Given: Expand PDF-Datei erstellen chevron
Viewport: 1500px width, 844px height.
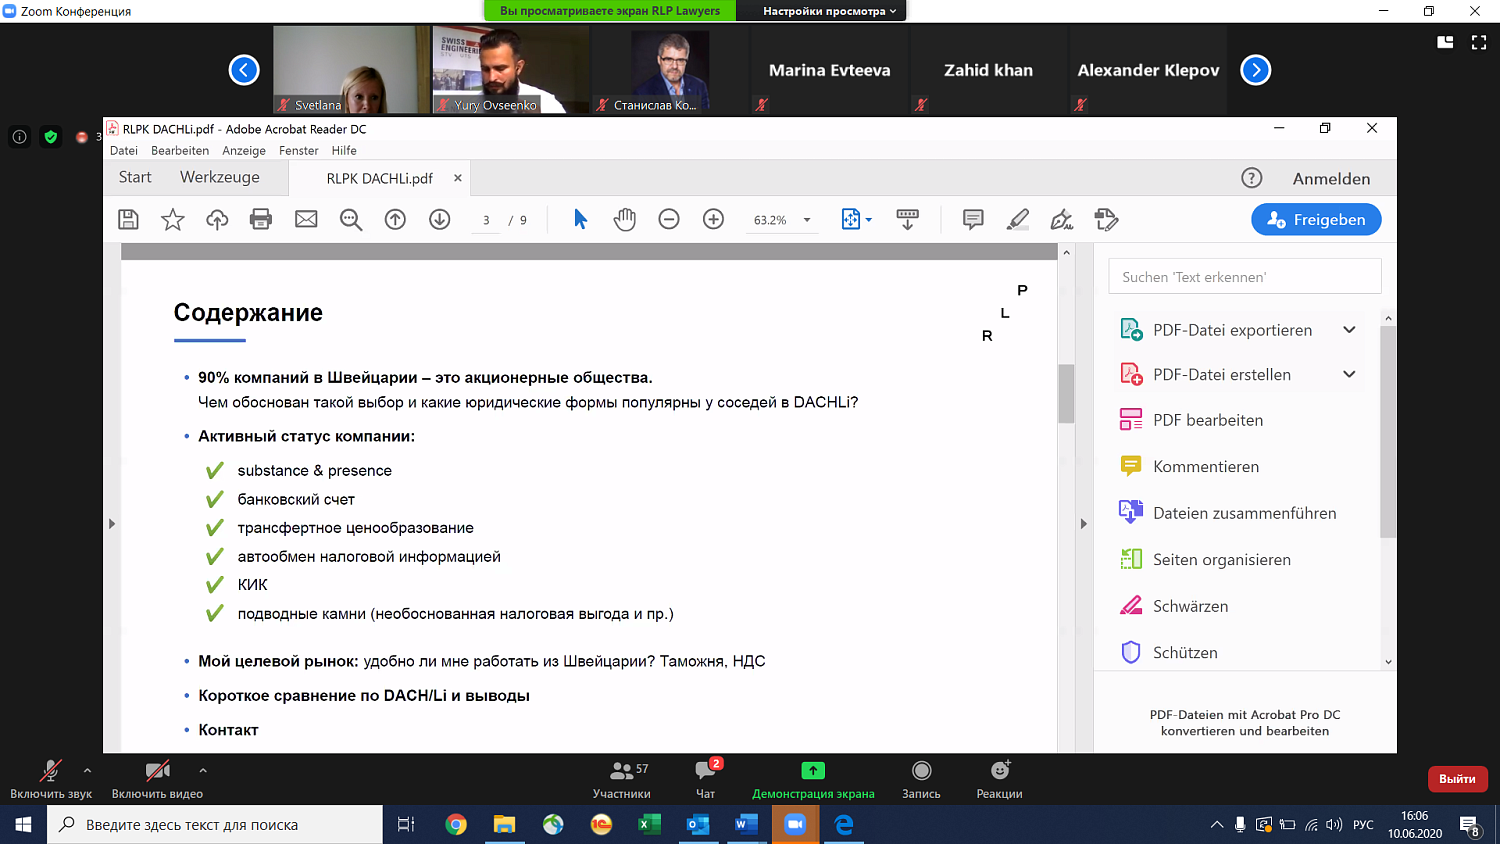Looking at the screenshot, I should [1349, 374].
